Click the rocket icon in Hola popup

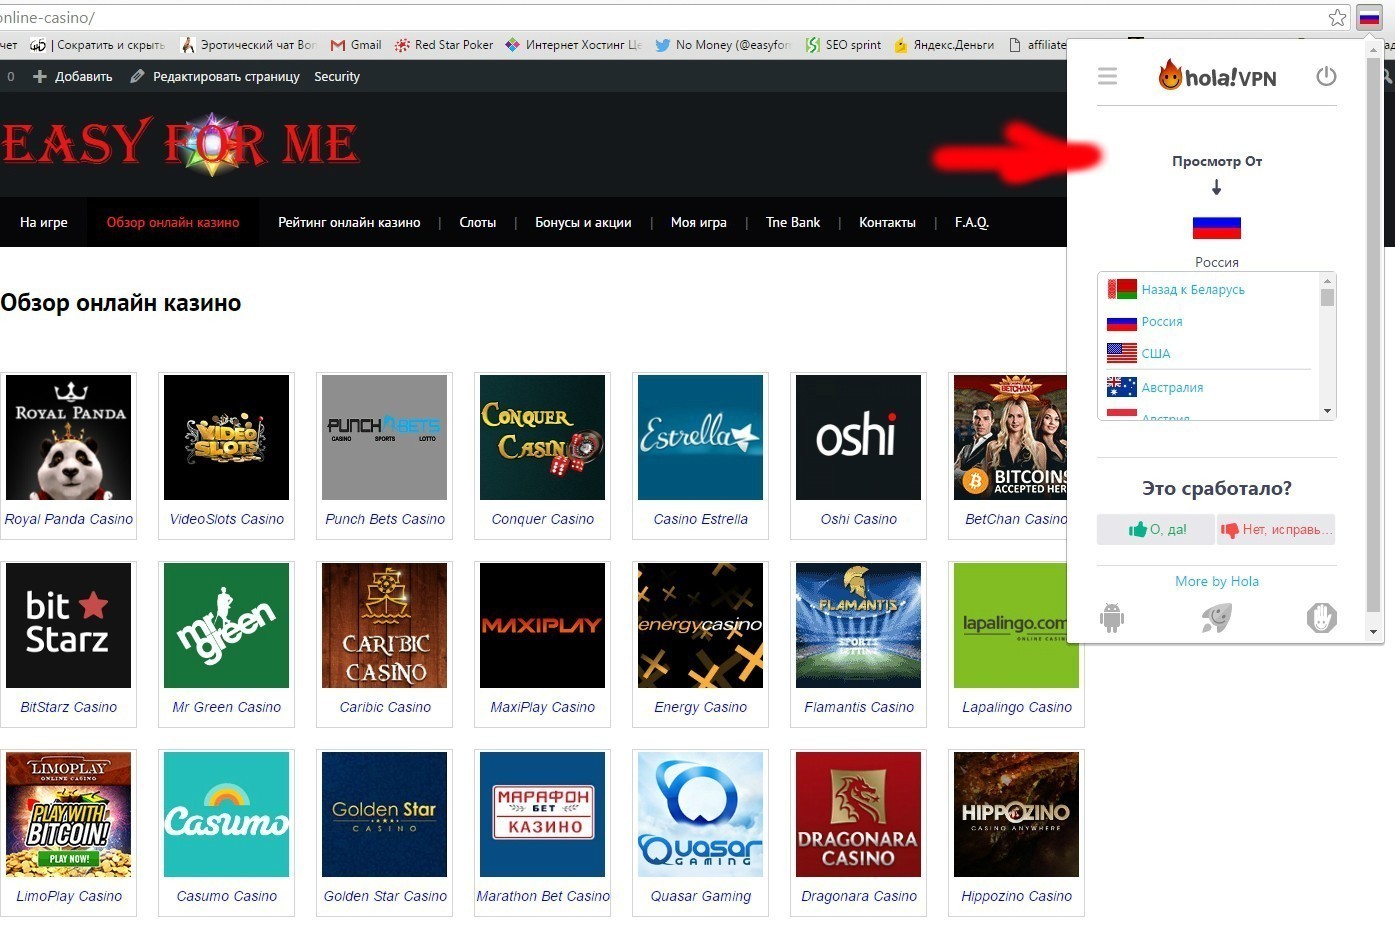tap(1216, 618)
